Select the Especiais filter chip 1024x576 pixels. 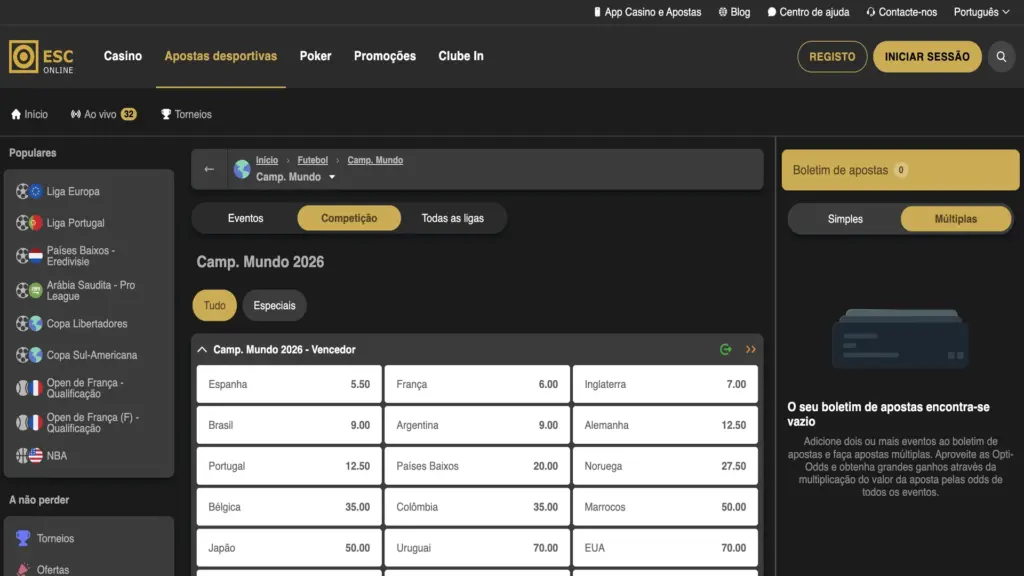tap(274, 305)
